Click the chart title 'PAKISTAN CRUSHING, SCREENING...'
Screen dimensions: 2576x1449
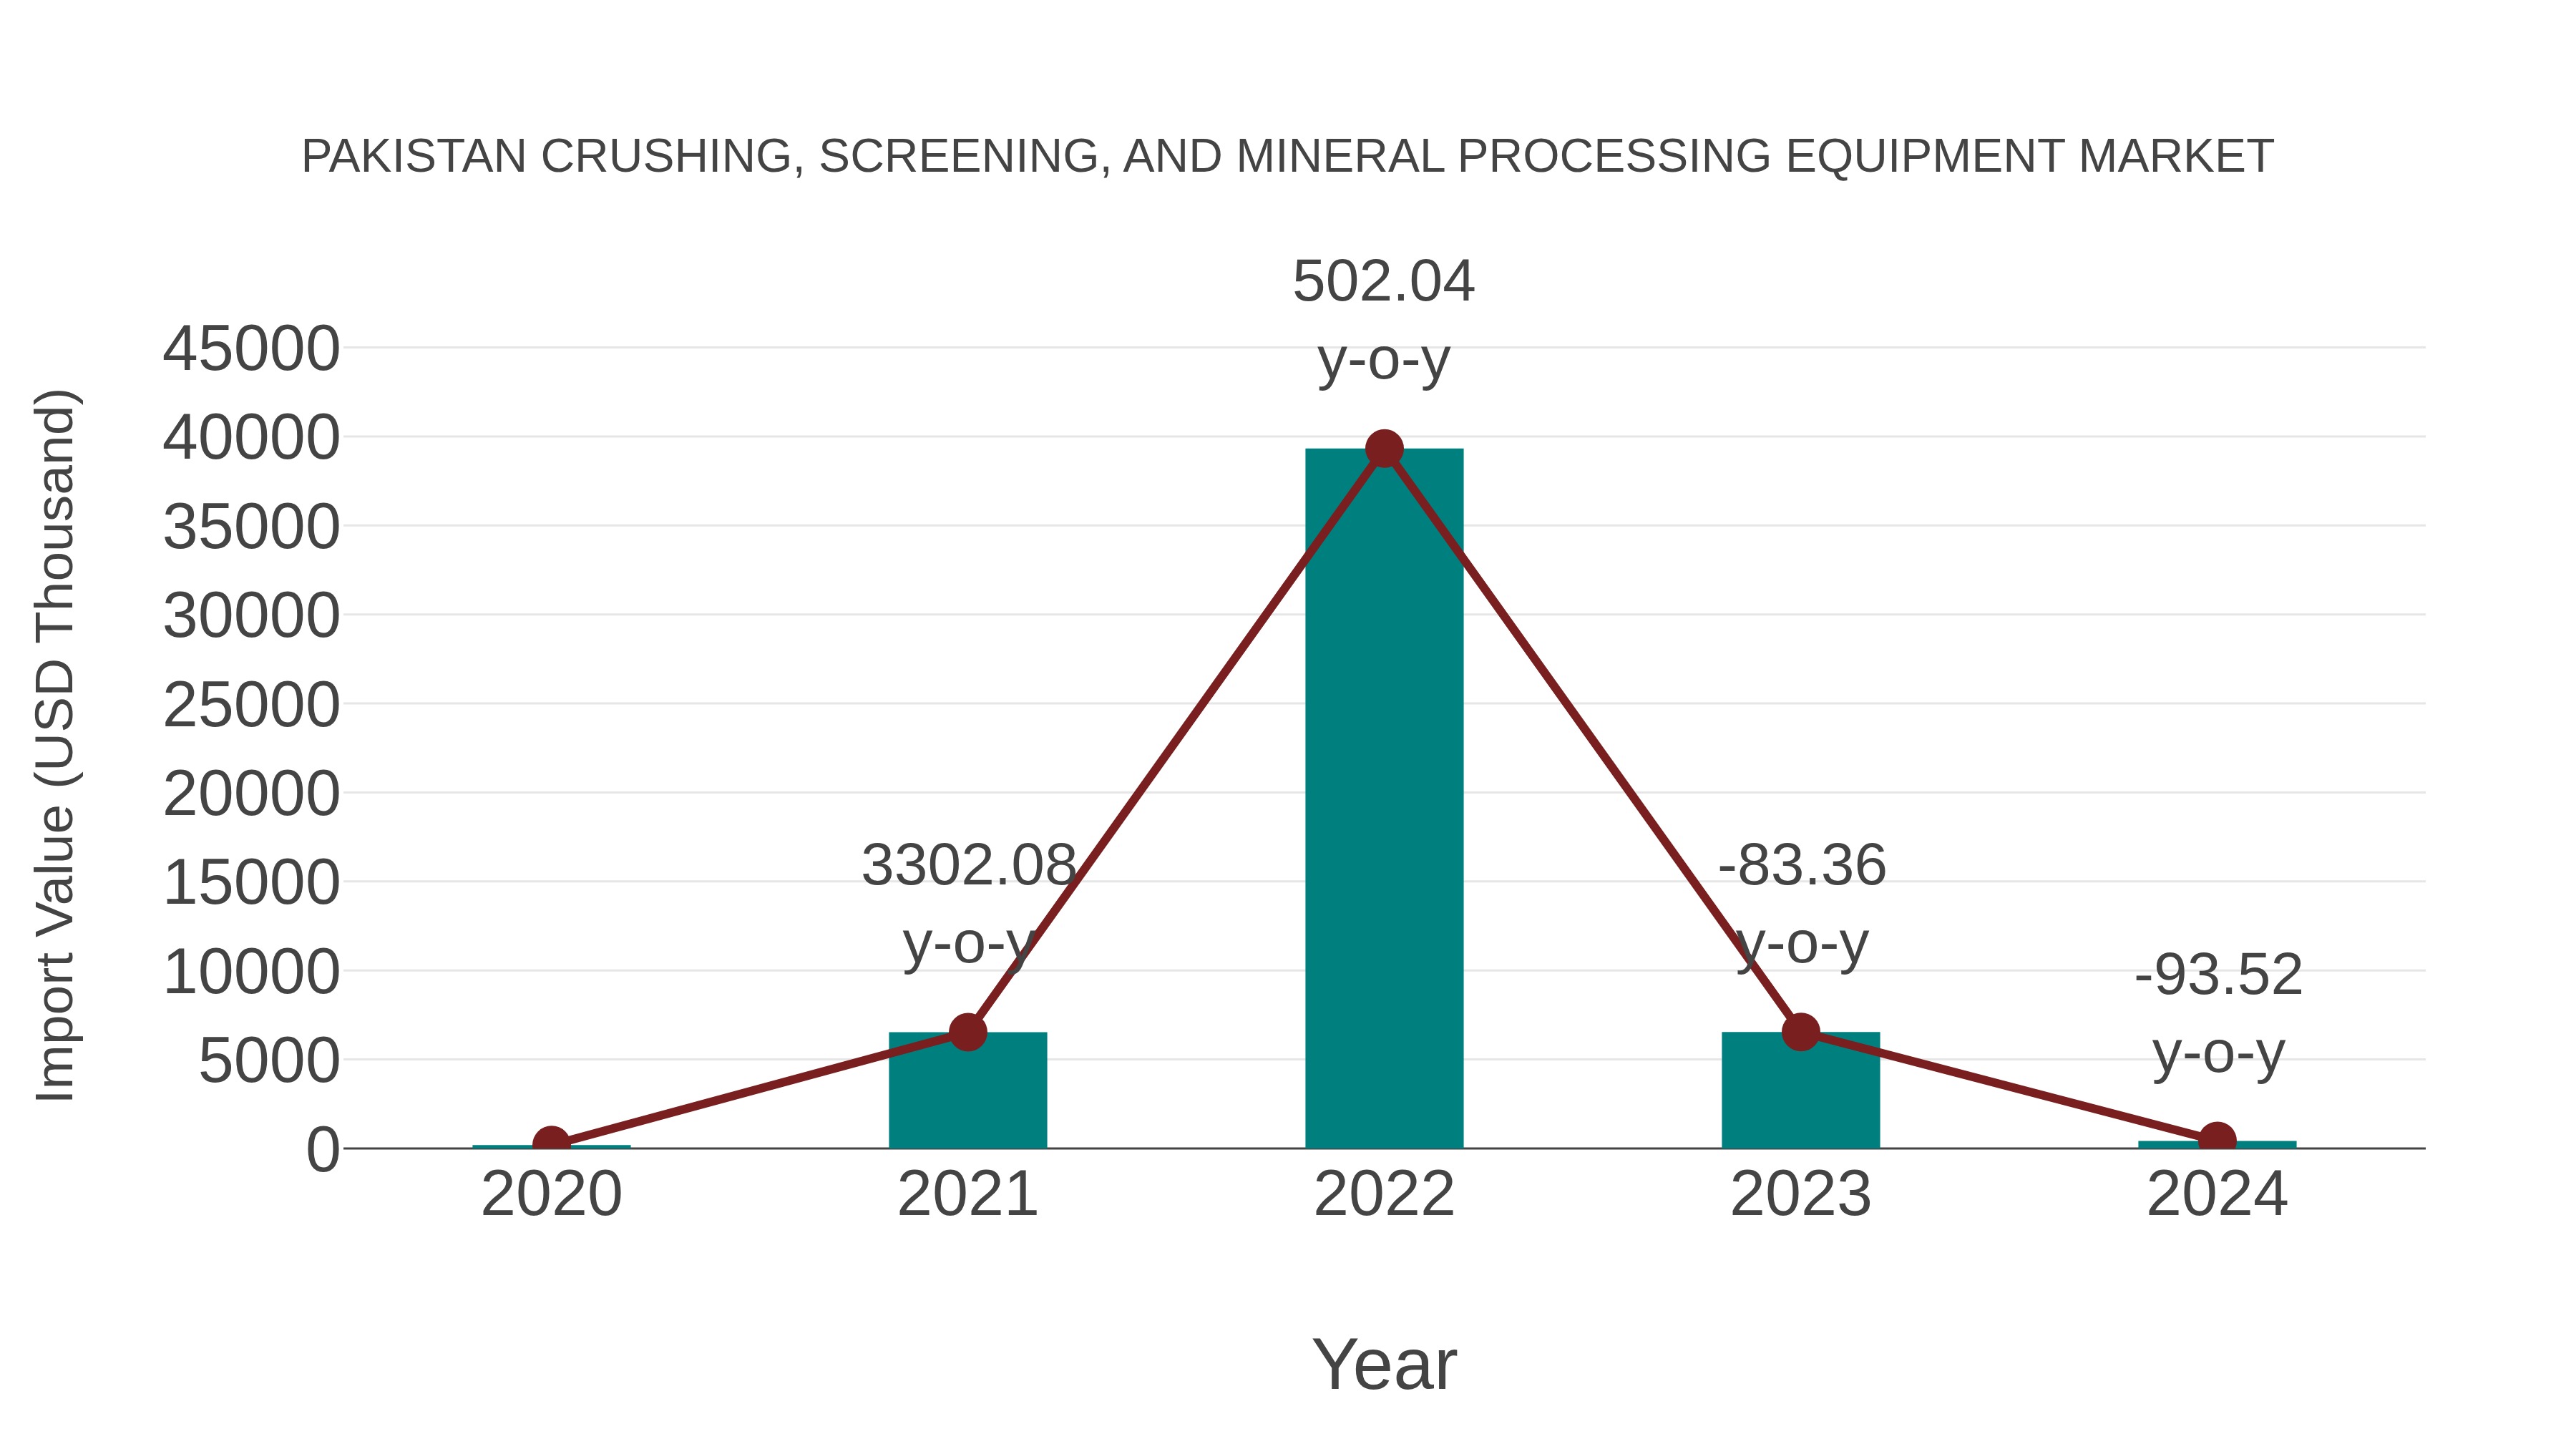click(x=1288, y=156)
